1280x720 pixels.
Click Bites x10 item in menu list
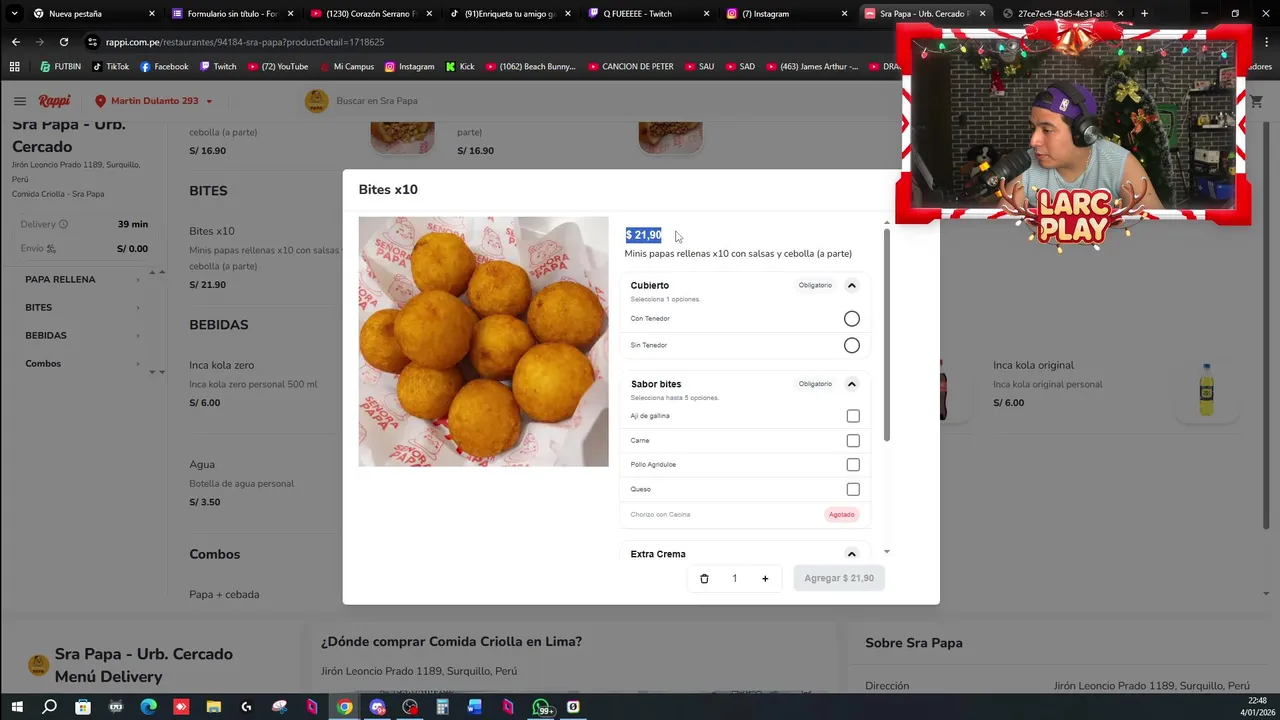211,231
